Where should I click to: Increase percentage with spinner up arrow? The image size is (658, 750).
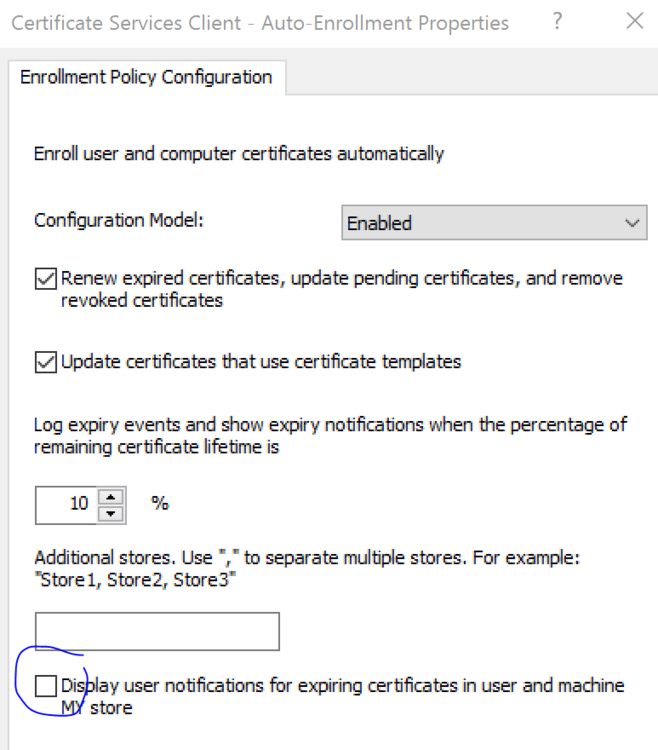click(113, 496)
